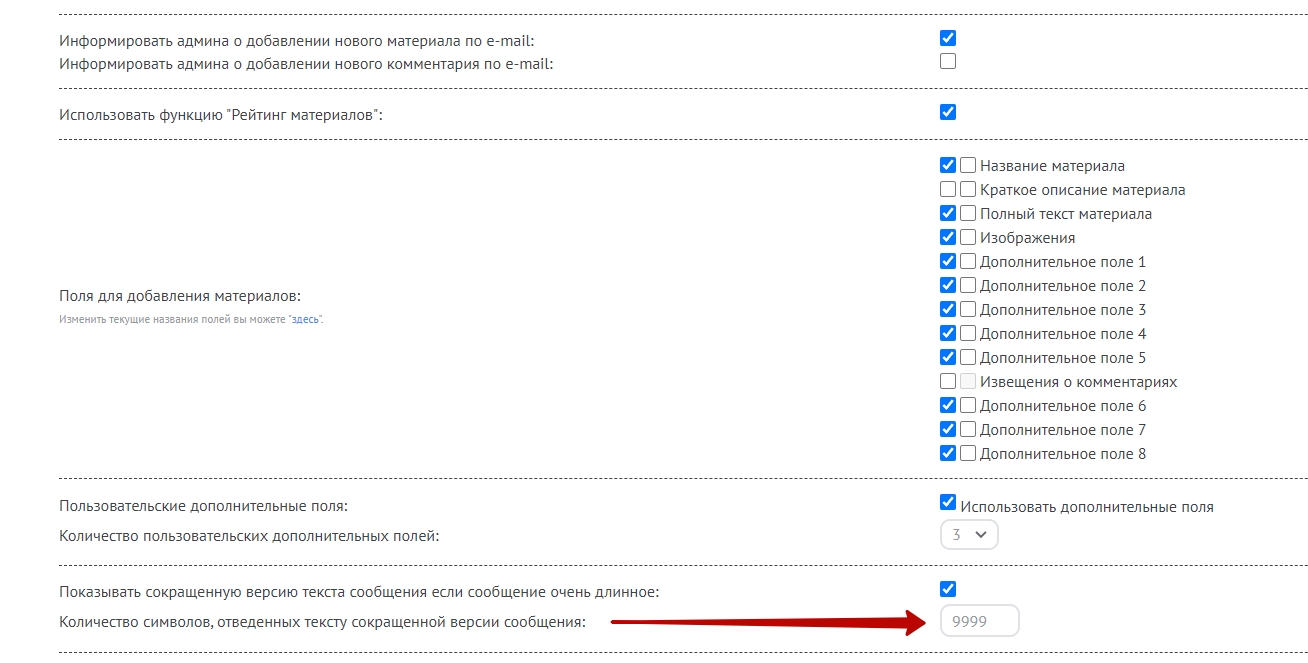Tick right checkbox beside "Название материала"

pos(968,166)
